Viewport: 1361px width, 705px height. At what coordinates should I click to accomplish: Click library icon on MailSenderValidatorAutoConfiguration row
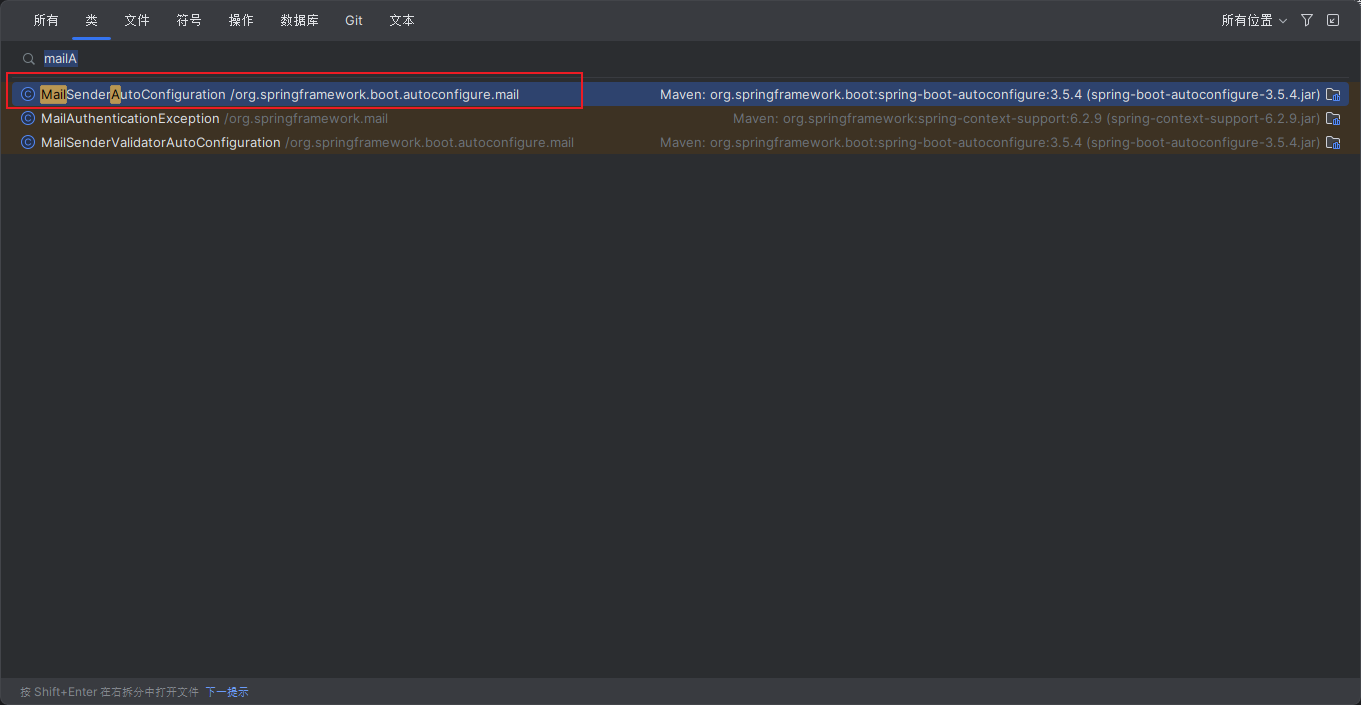pos(1333,142)
